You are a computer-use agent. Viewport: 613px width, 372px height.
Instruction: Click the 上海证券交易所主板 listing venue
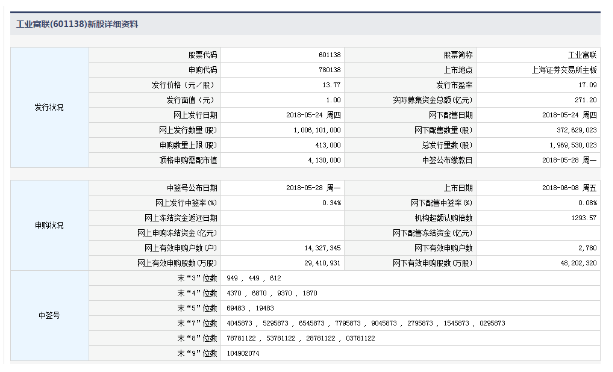[564, 70]
